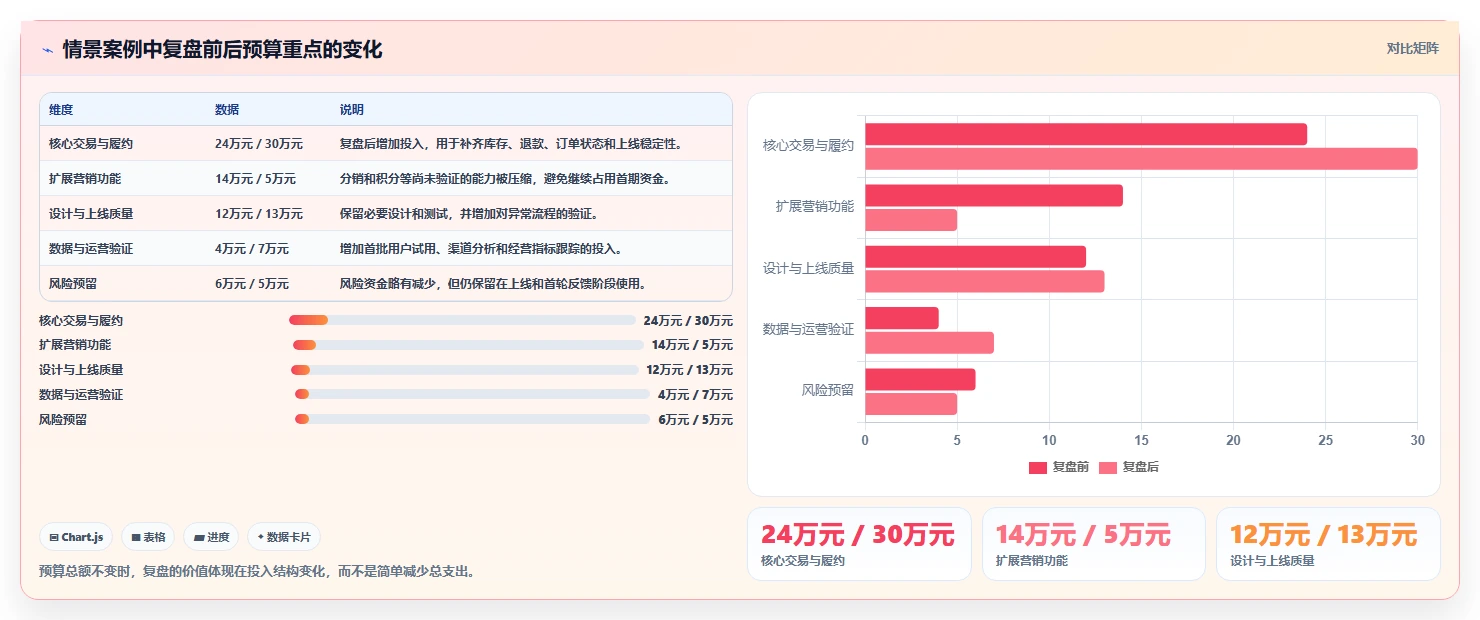Click the light 复盘后 chart bar for 扩展营销功能
The width and height of the screenshot is (1480, 620).
911,219
